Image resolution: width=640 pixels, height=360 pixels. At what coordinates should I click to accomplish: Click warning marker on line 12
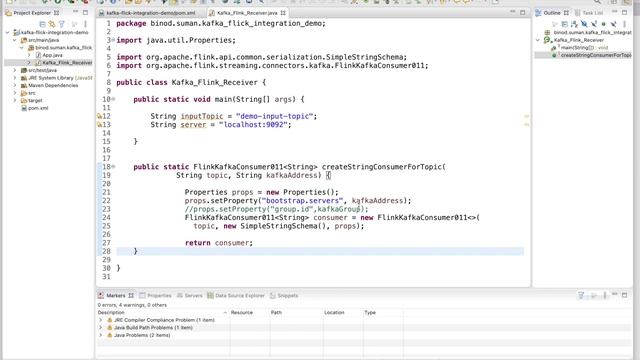pyautogui.click(x=99, y=116)
